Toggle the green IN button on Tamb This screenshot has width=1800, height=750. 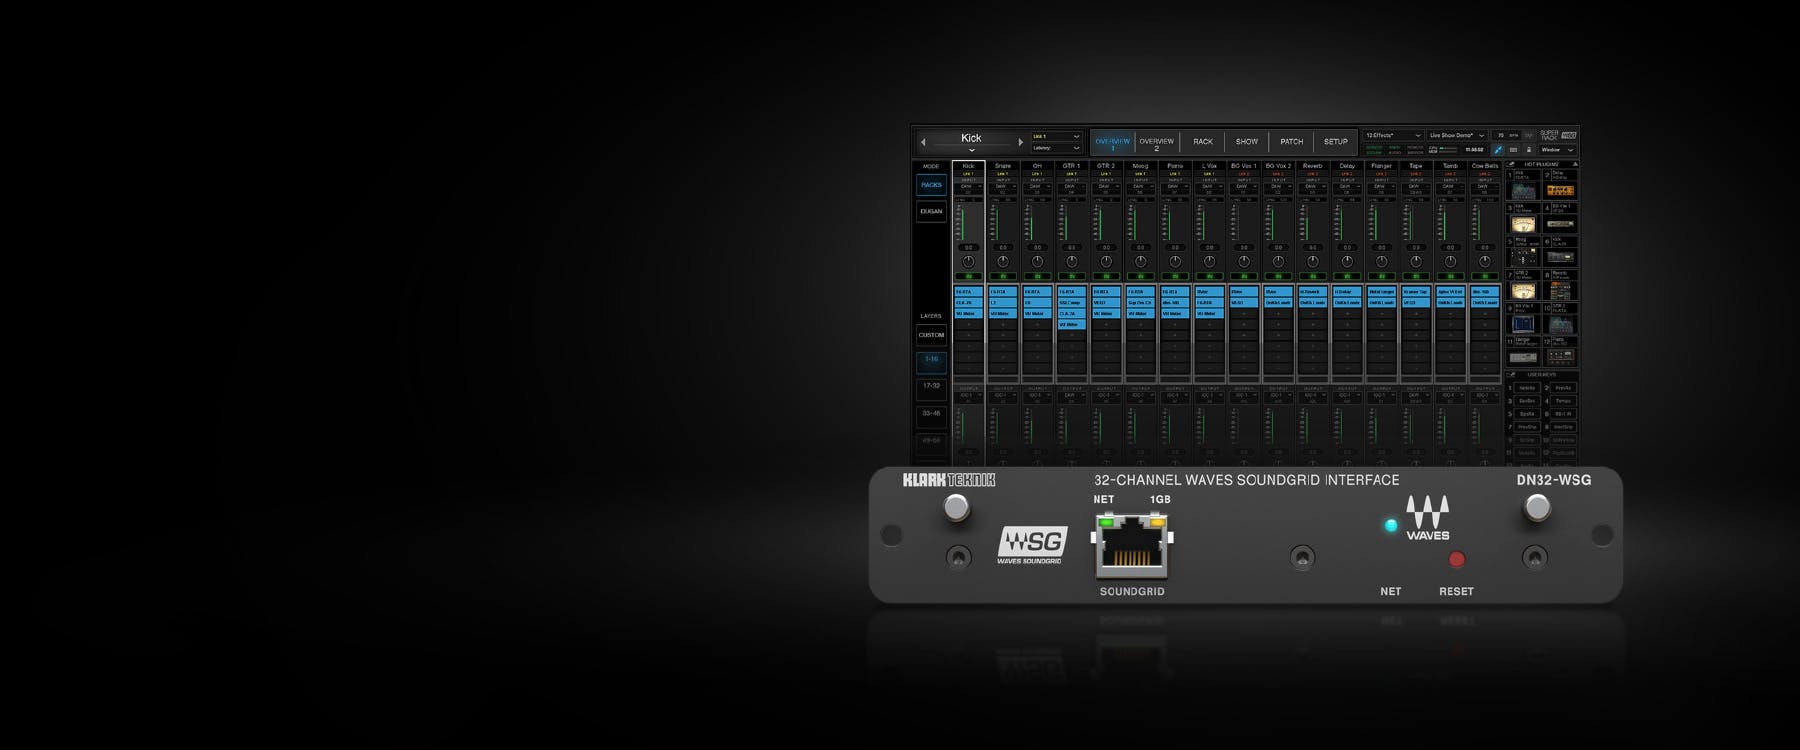pyautogui.click(x=1450, y=277)
